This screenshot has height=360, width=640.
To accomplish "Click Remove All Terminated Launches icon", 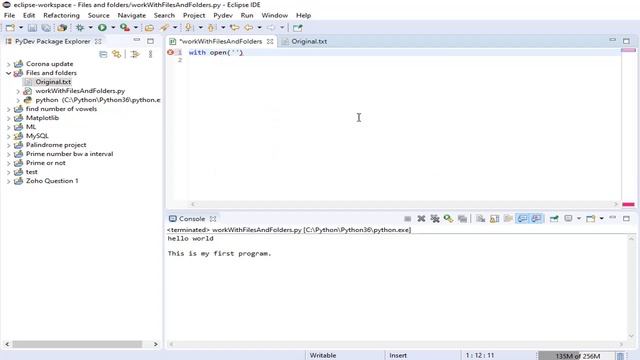I will pyautogui.click(x=435, y=219).
